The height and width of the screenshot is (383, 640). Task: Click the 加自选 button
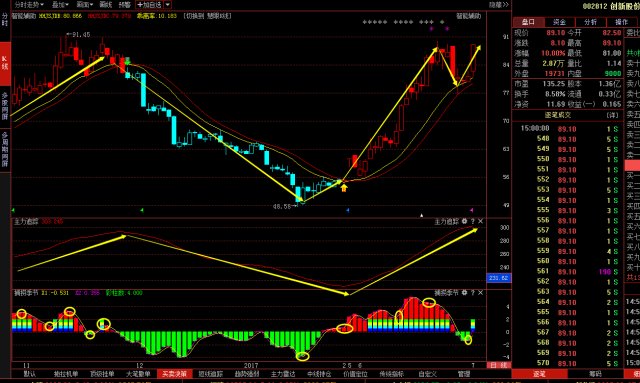[x=149, y=5]
